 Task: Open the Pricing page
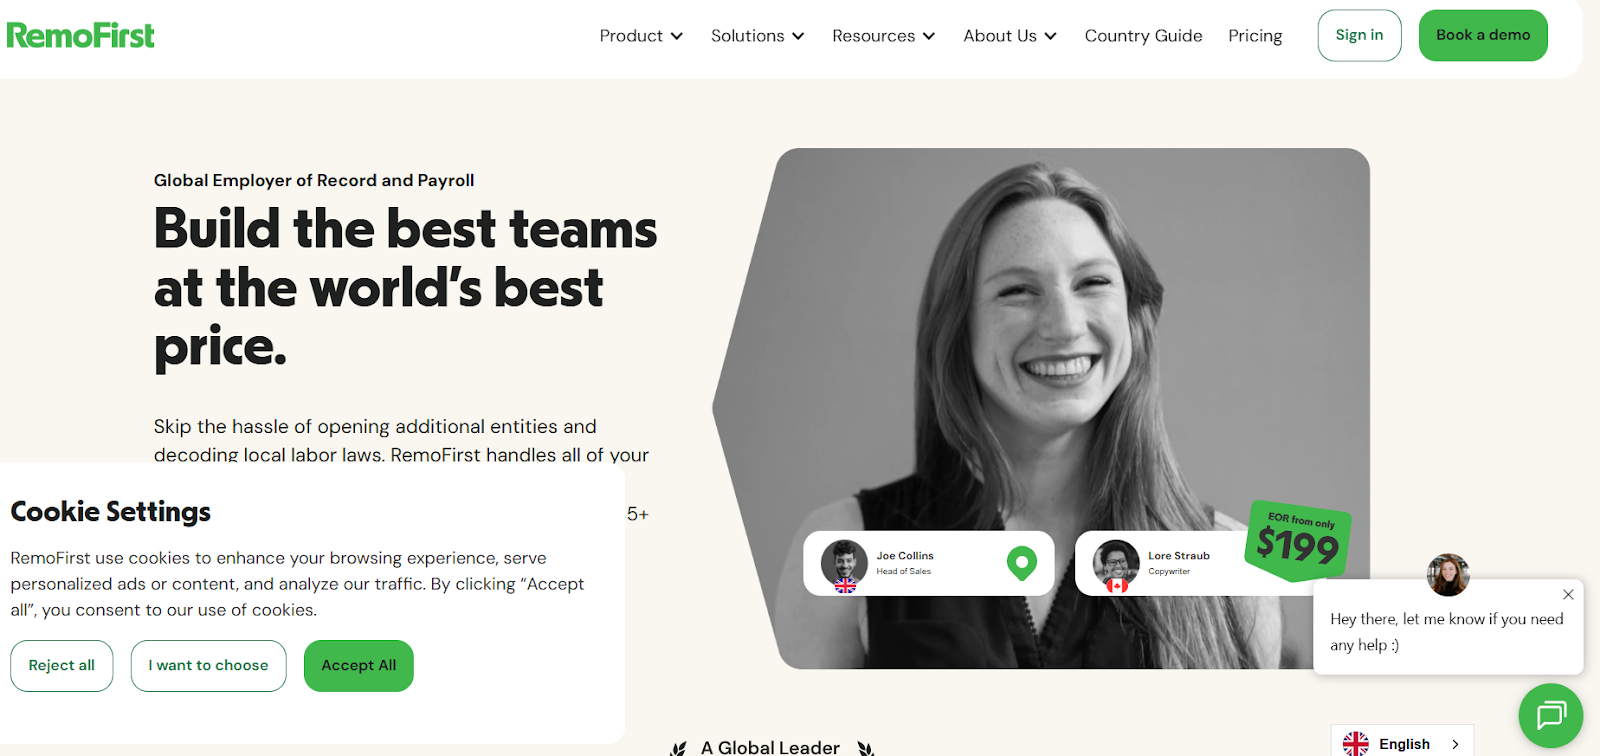[1255, 36]
